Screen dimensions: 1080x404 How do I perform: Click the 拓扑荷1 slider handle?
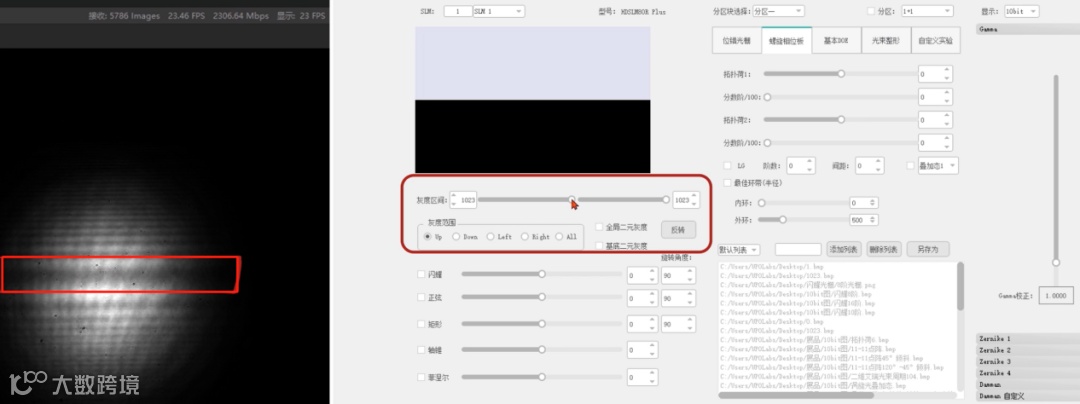click(841, 74)
